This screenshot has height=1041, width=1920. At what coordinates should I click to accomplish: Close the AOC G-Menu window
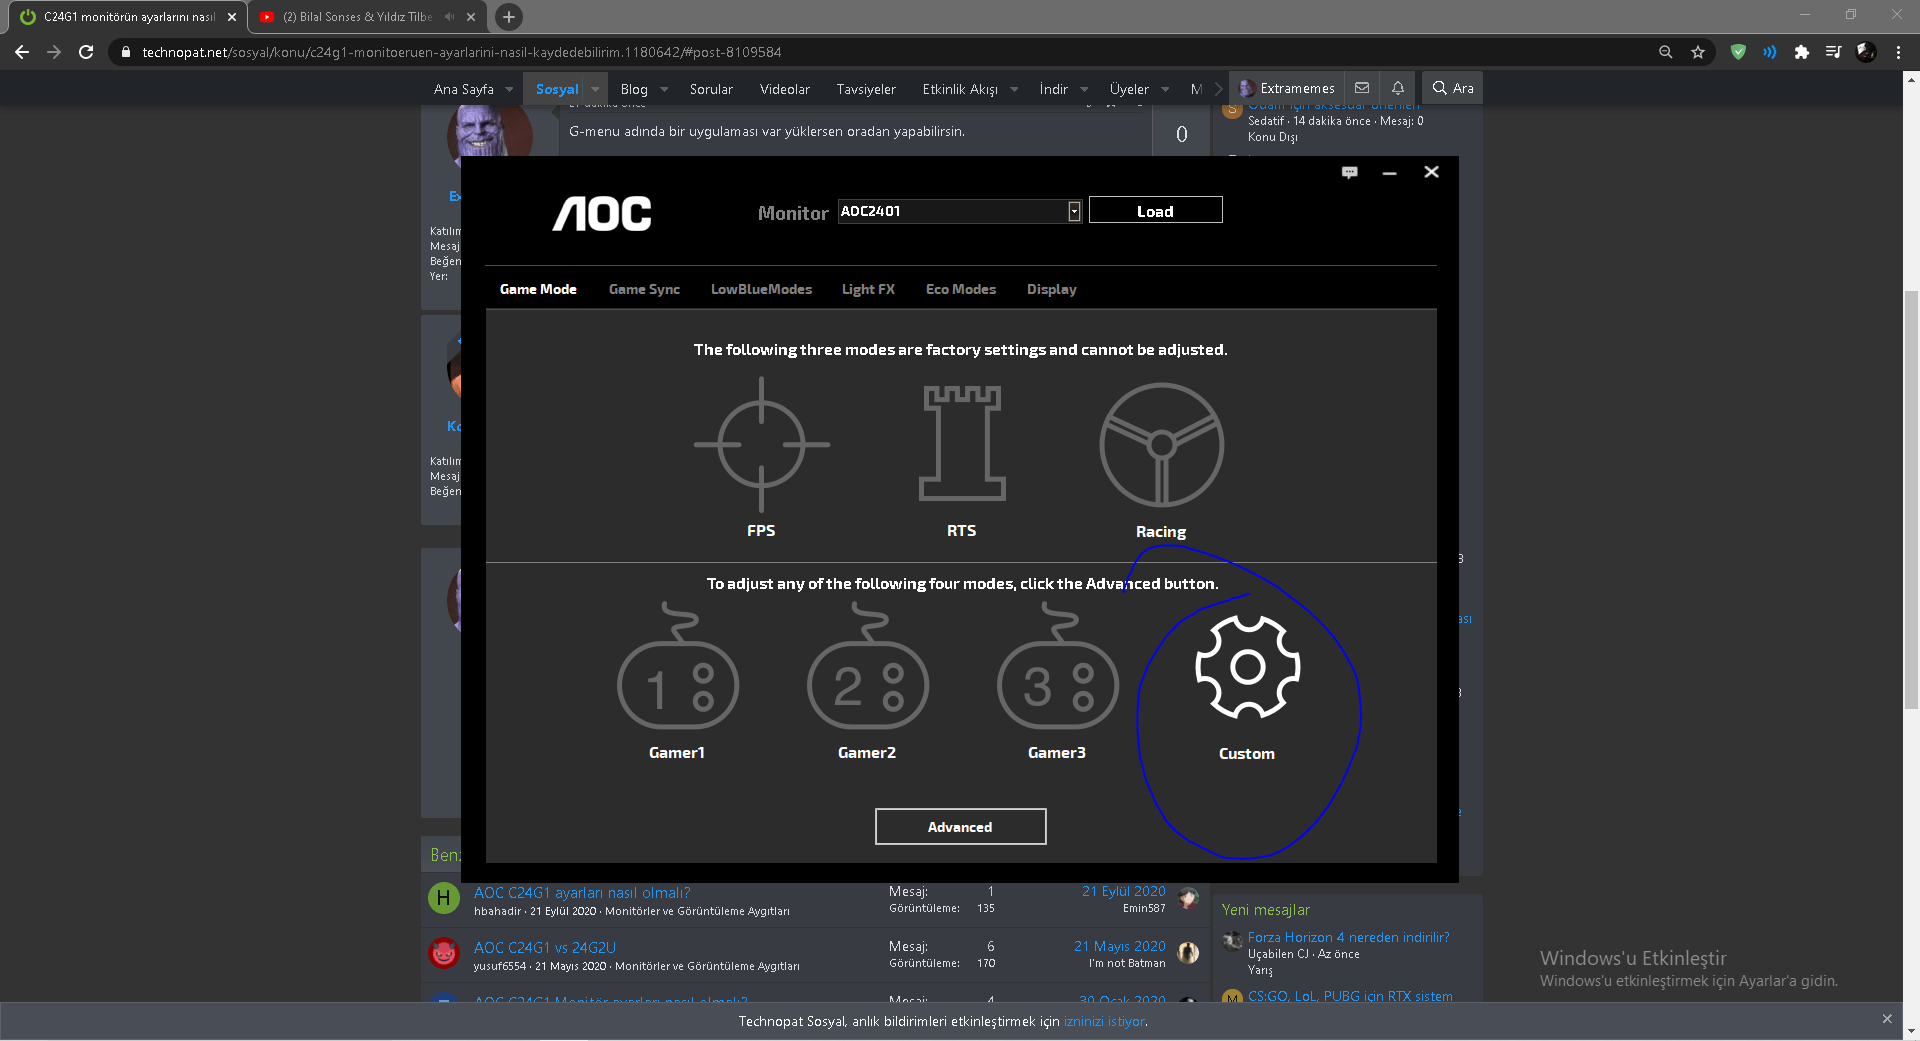(1431, 172)
